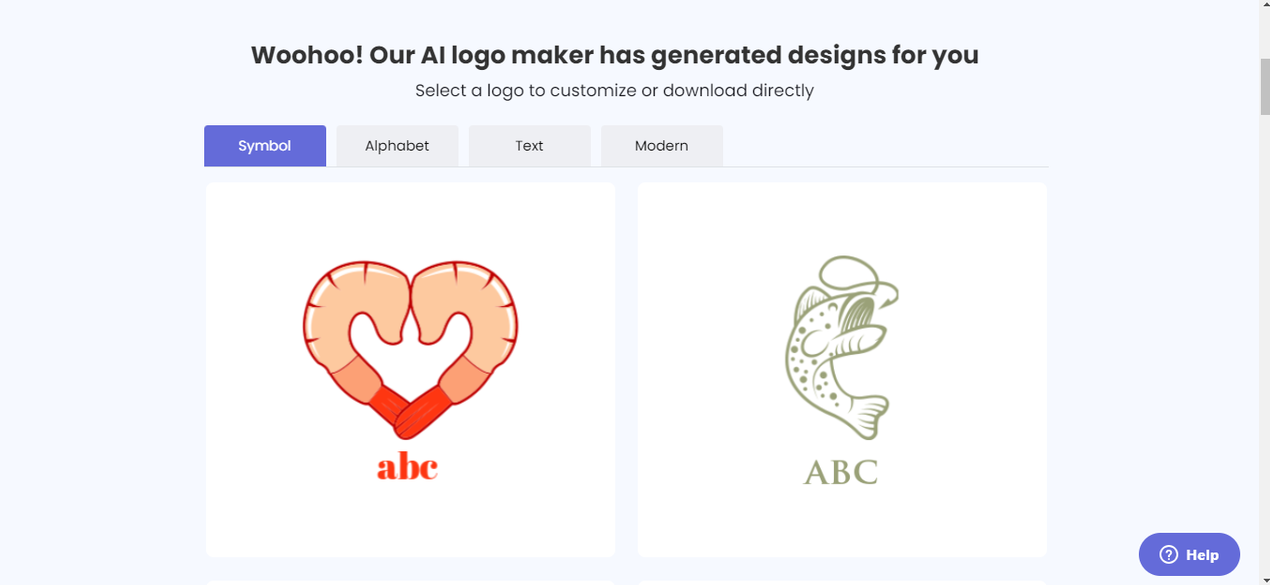The width and height of the screenshot is (1270, 585).
Task: Click the partially visible card below shrimp logo
Action: [410, 582]
